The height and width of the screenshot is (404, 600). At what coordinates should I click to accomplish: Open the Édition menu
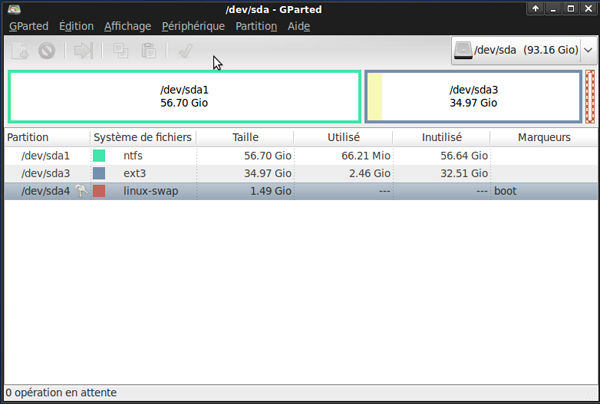click(76, 26)
